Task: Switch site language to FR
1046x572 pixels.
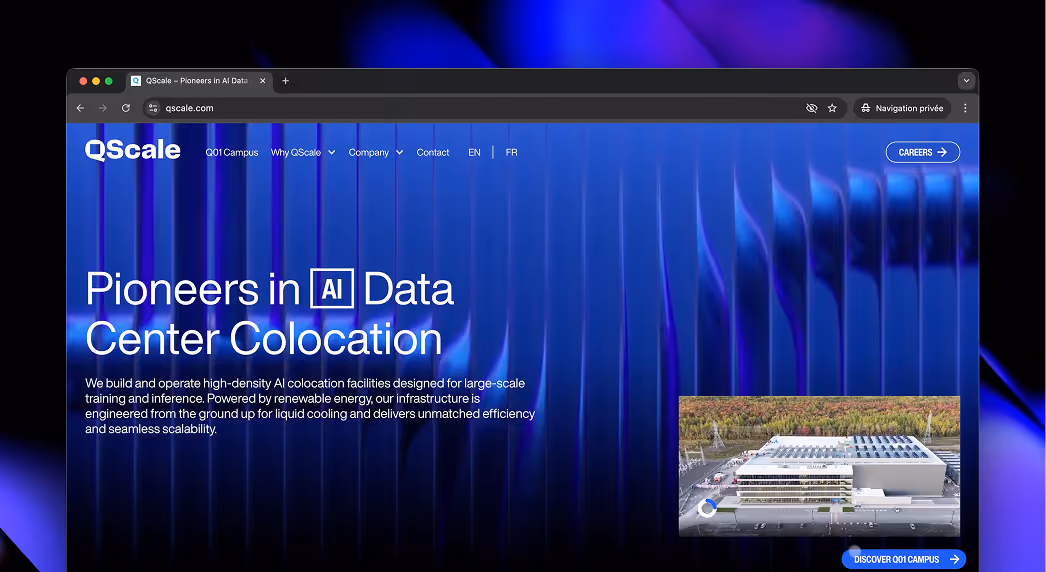Action: [512, 153]
